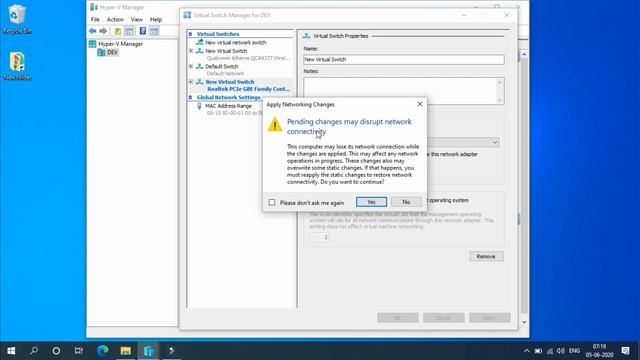Screen dimensions: 640x360
Task: Click the MAC Address Range icon
Action: [199, 106]
